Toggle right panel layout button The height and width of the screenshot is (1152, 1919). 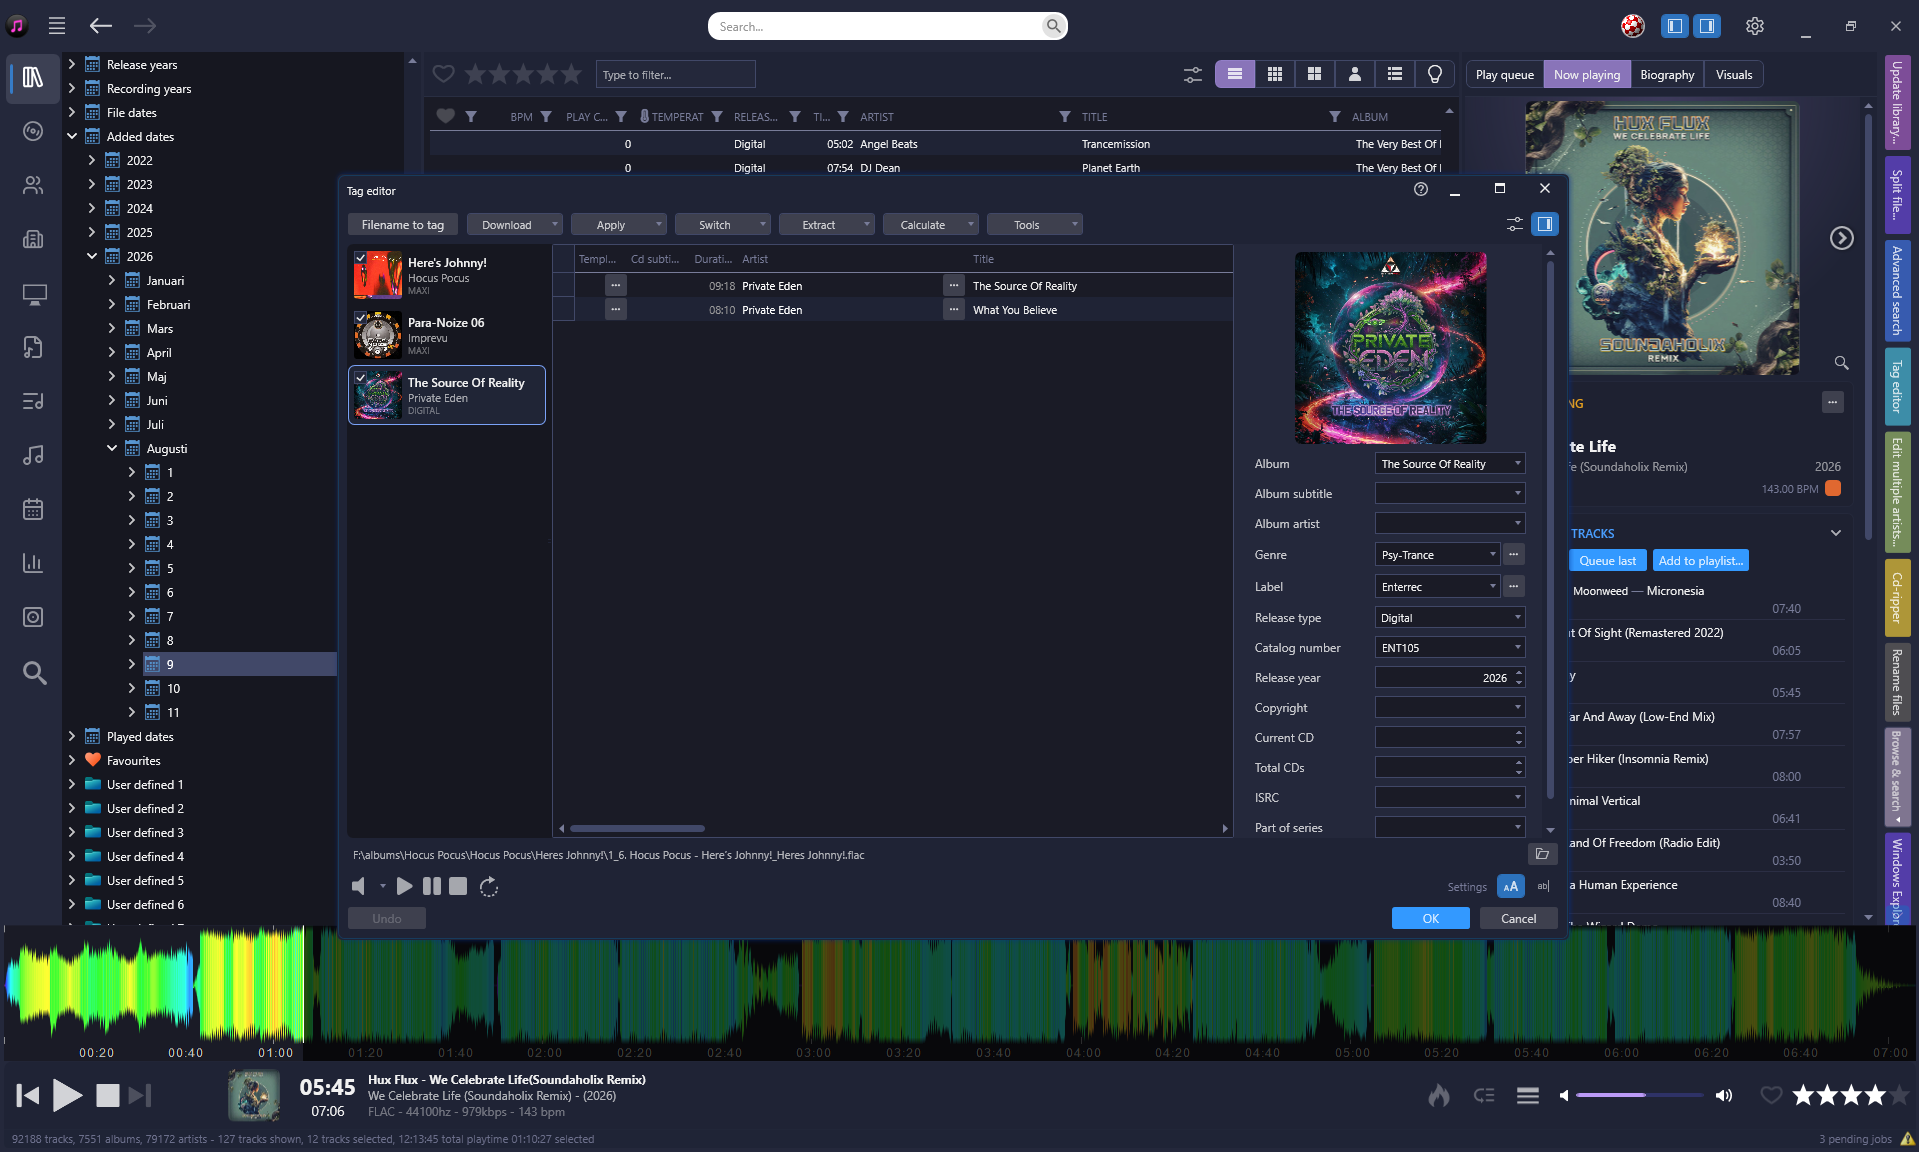[x=1707, y=26]
